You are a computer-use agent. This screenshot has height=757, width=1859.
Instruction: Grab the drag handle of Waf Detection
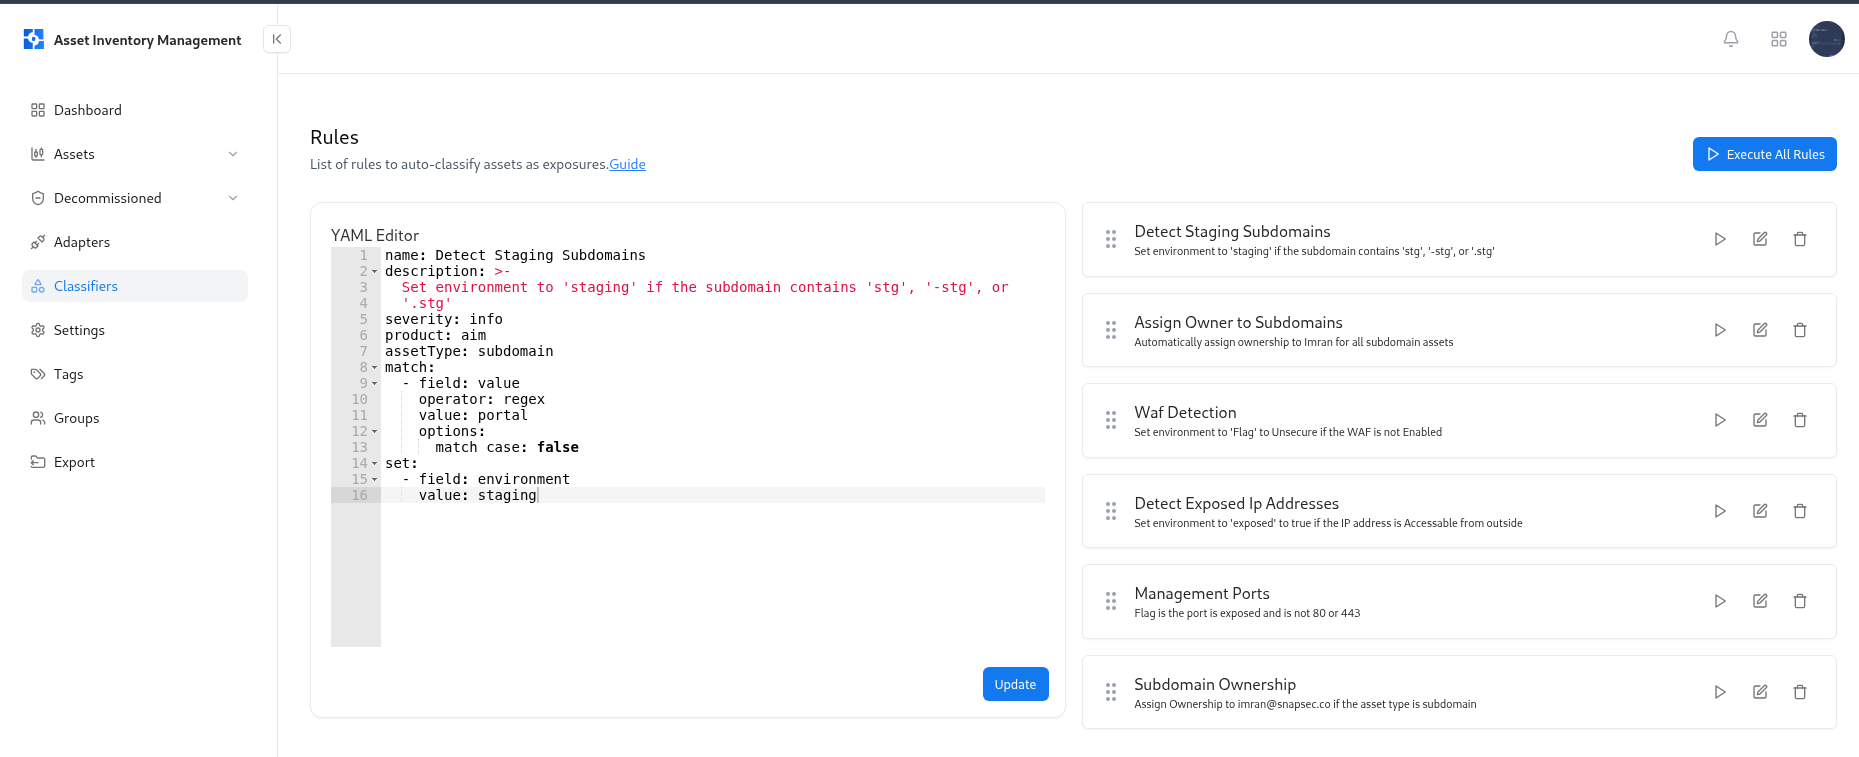[1111, 420]
